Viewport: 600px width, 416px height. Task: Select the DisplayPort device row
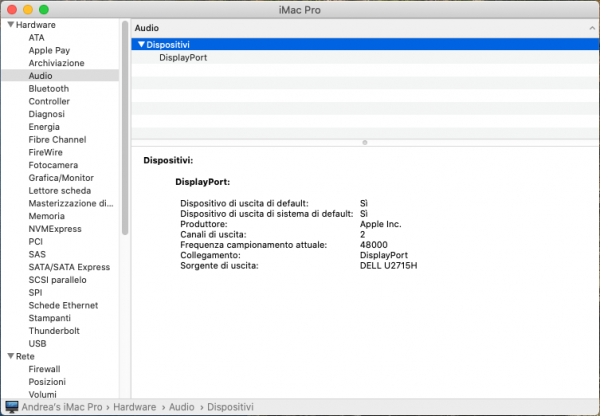point(365,57)
